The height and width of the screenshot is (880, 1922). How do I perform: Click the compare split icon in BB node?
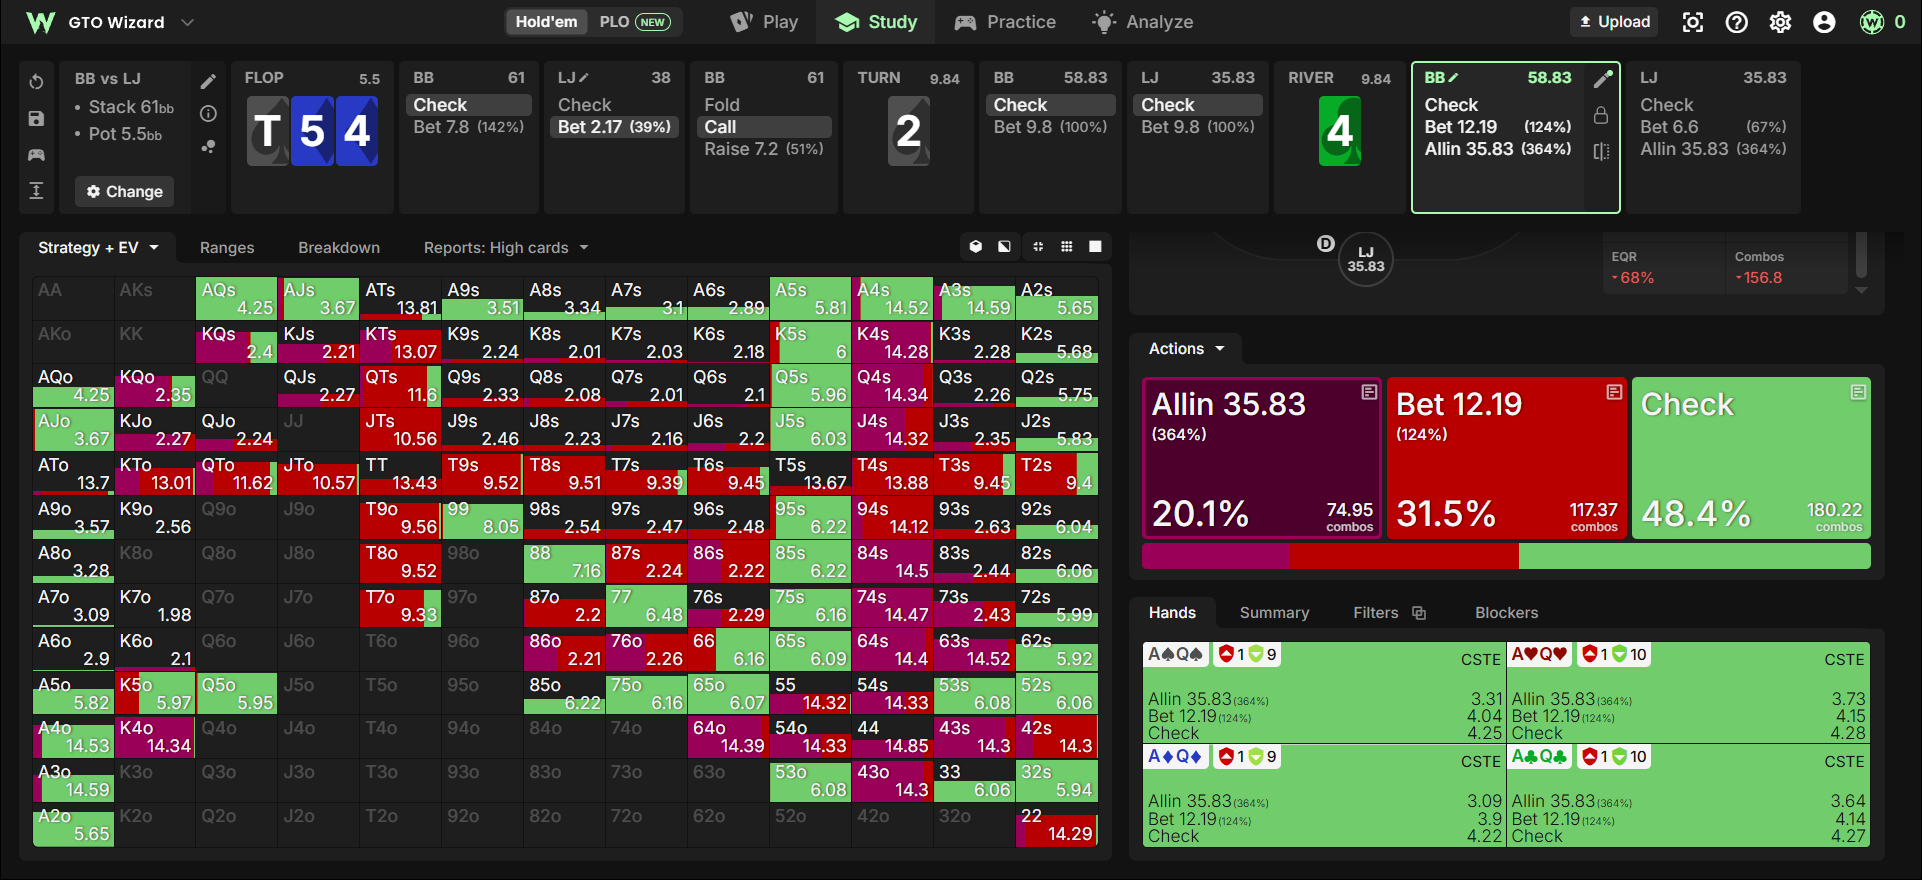[1601, 151]
